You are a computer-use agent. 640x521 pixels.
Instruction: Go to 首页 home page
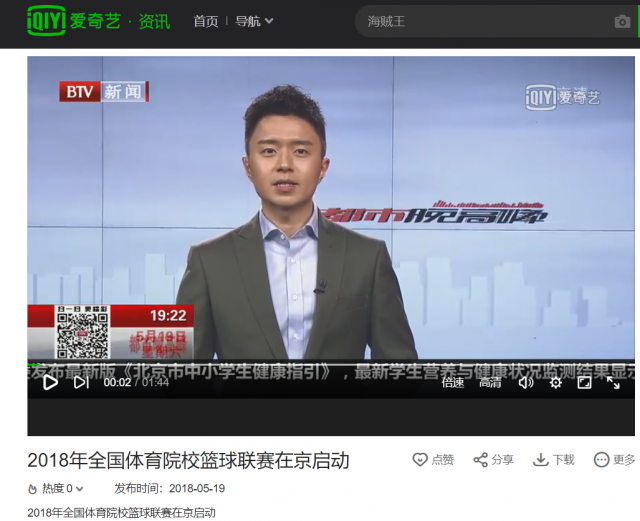click(206, 21)
